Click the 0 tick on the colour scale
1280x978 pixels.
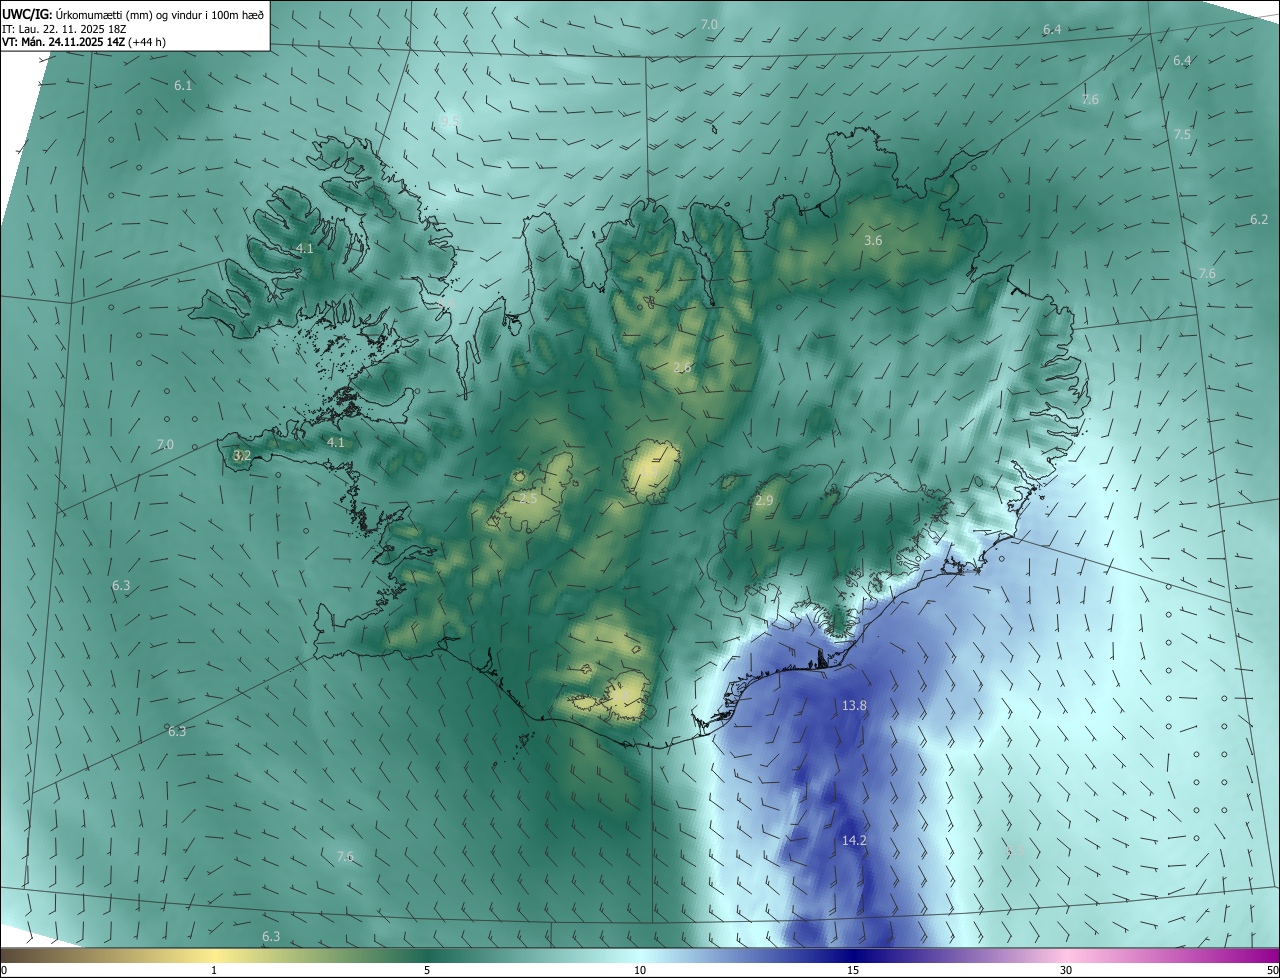(x=3, y=970)
